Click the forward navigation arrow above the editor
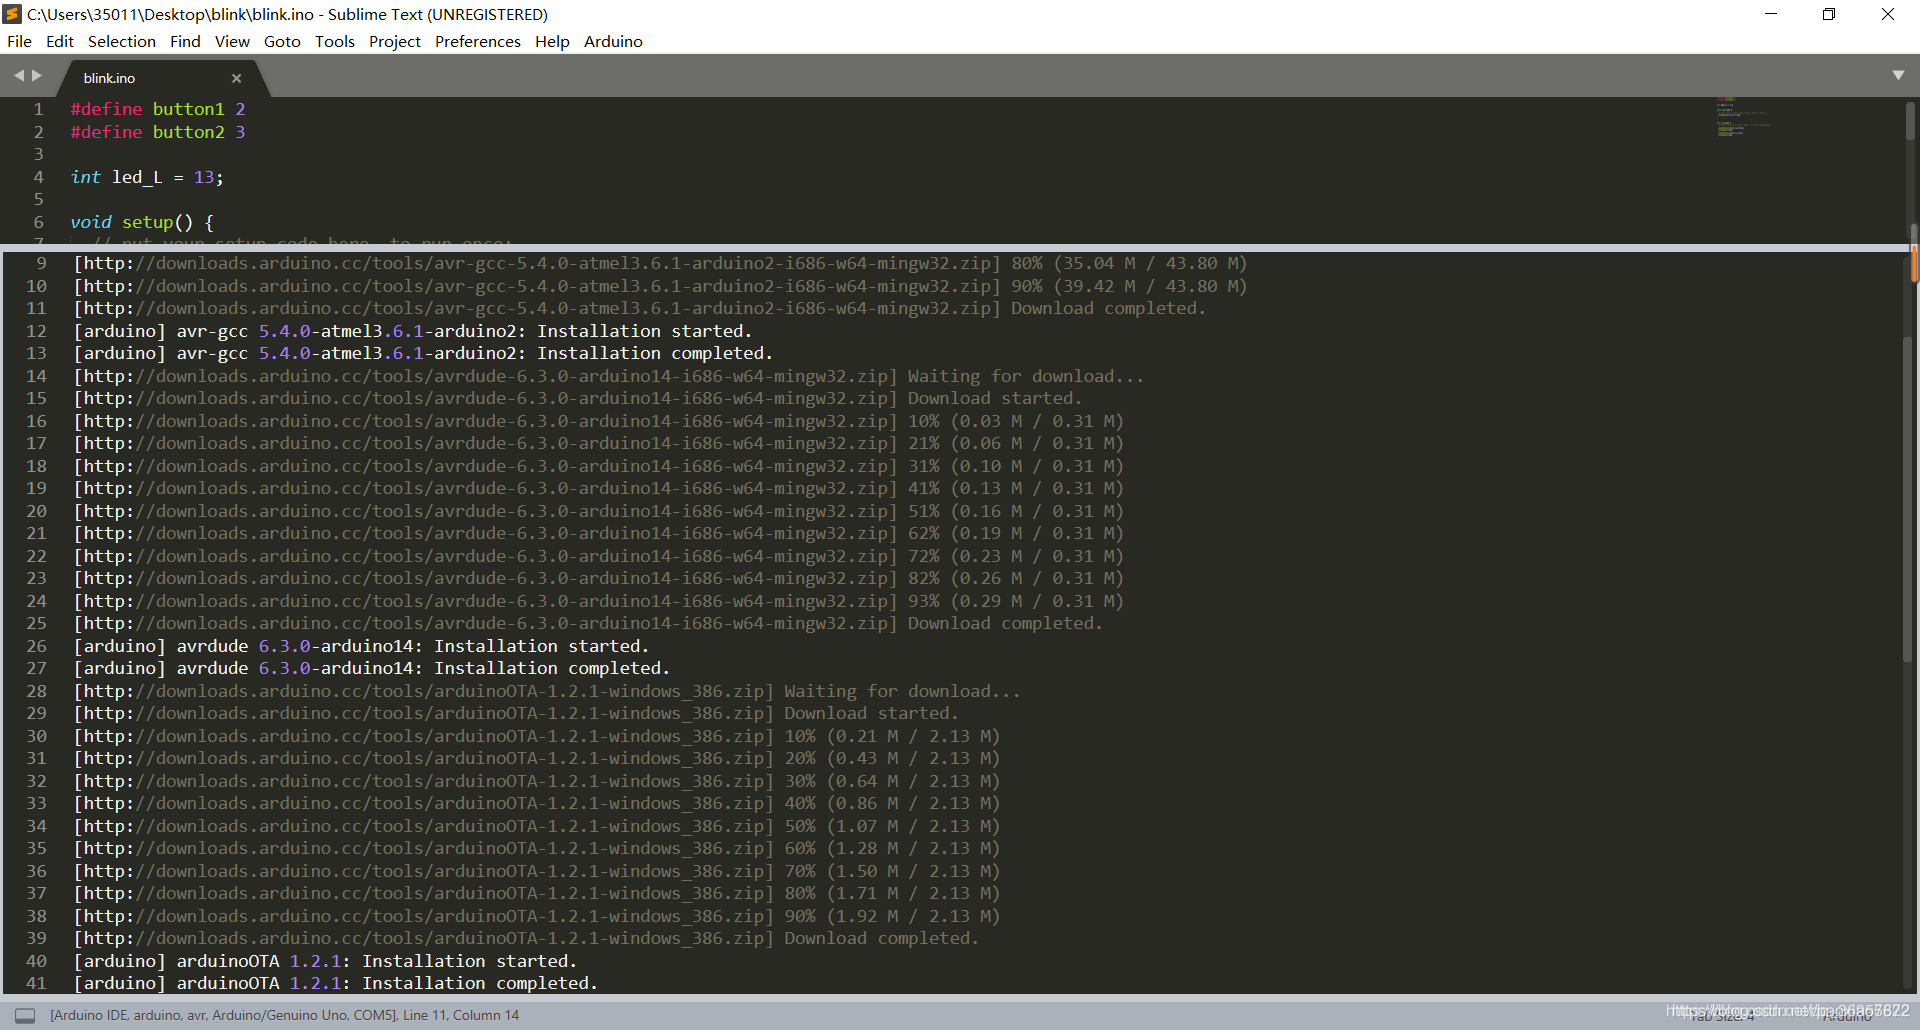 (38, 75)
